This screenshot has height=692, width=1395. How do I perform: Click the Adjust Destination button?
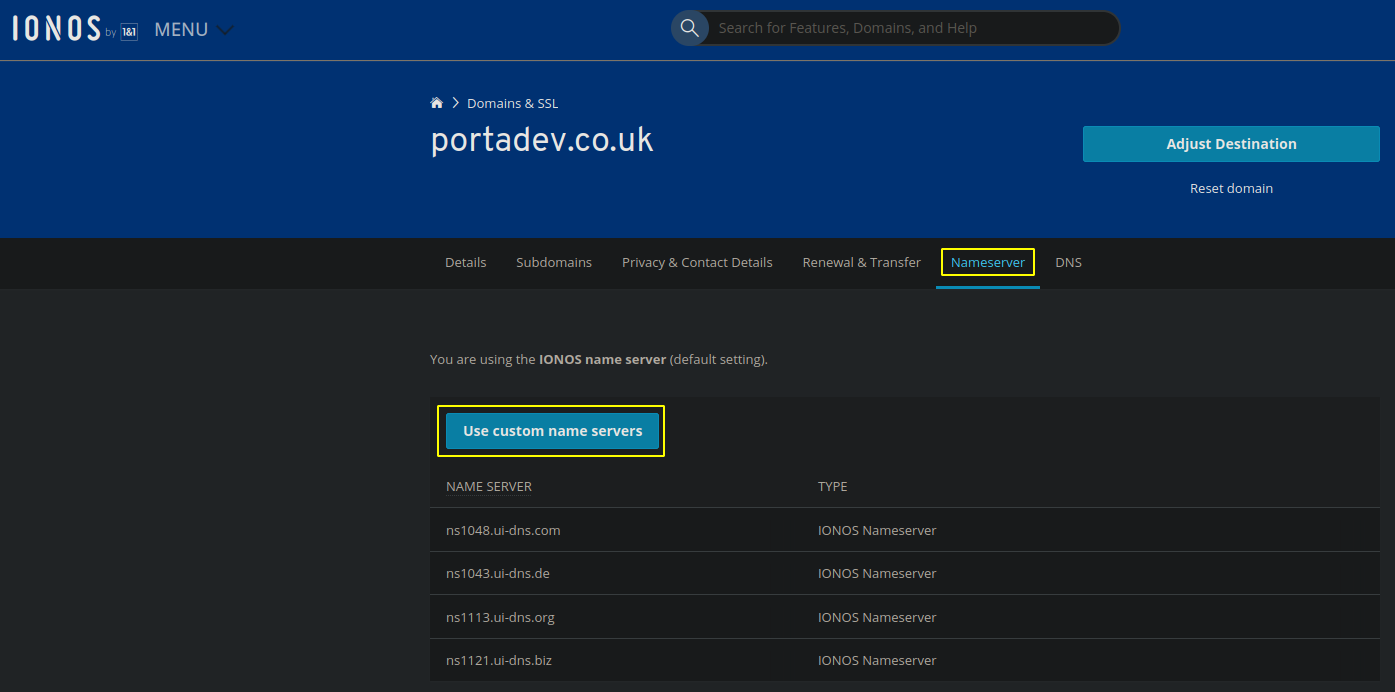pyautogui.click(x=1231, y=144)
